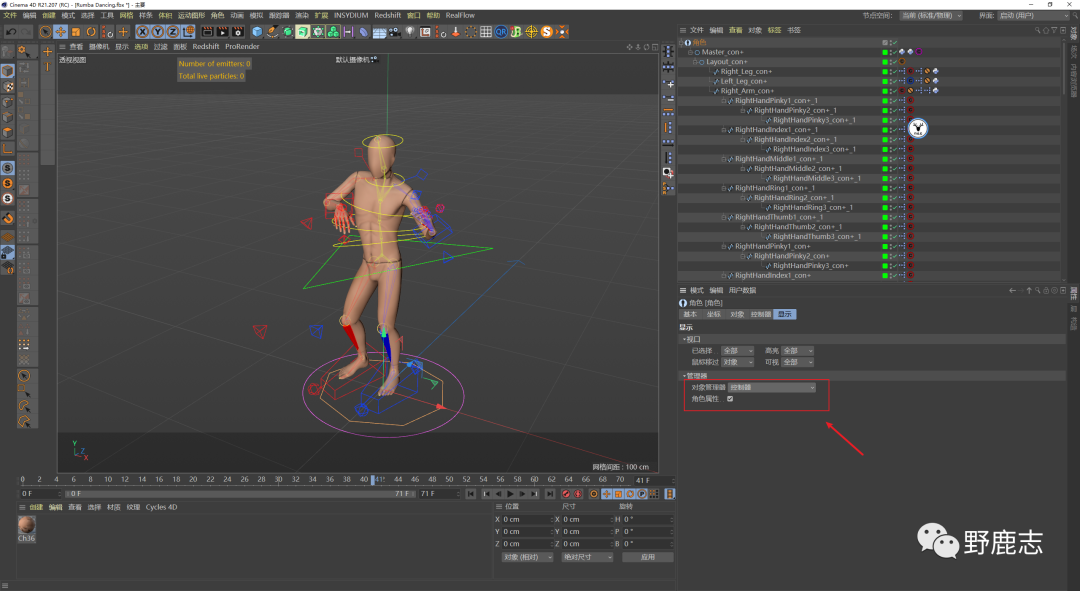The width and height of the screenshot is (1080, 591).
Task: Open the 角色 menu in menu bar
Action: pos(217,16)
